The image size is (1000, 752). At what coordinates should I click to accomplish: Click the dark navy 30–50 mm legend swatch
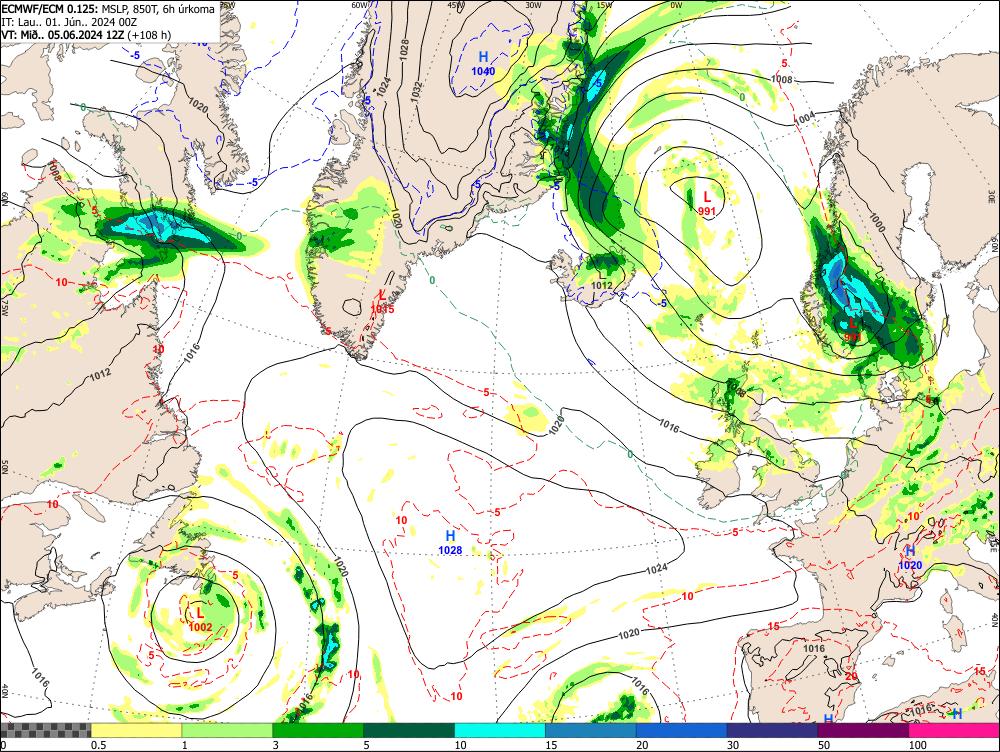(772, 730)
